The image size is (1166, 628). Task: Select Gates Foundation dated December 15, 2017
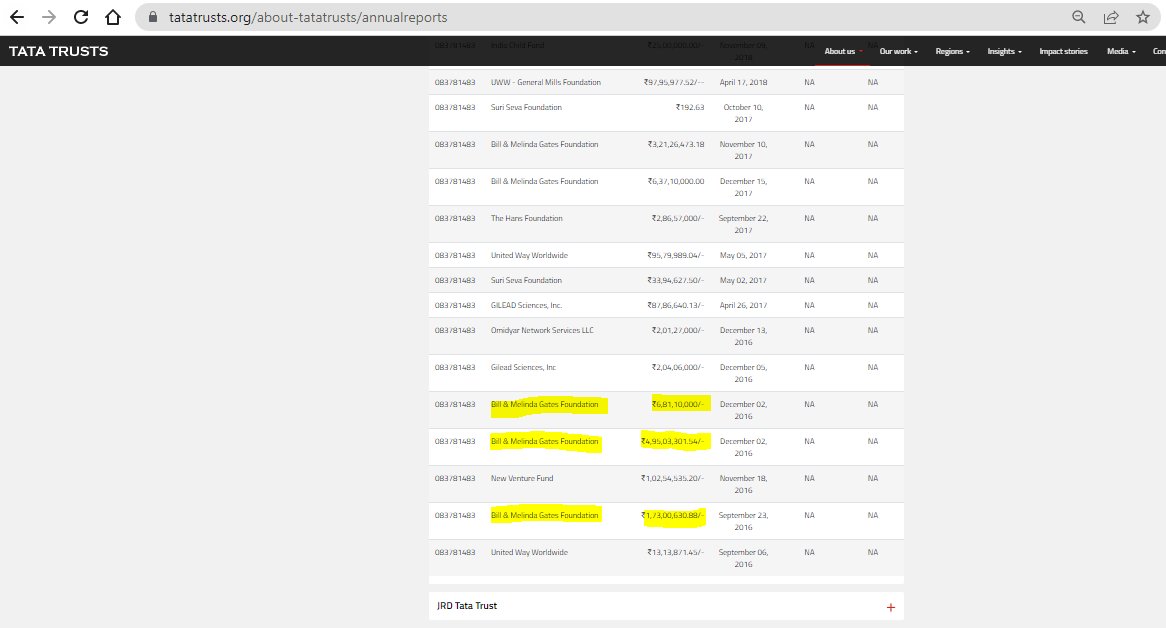[x=544, y=181]
